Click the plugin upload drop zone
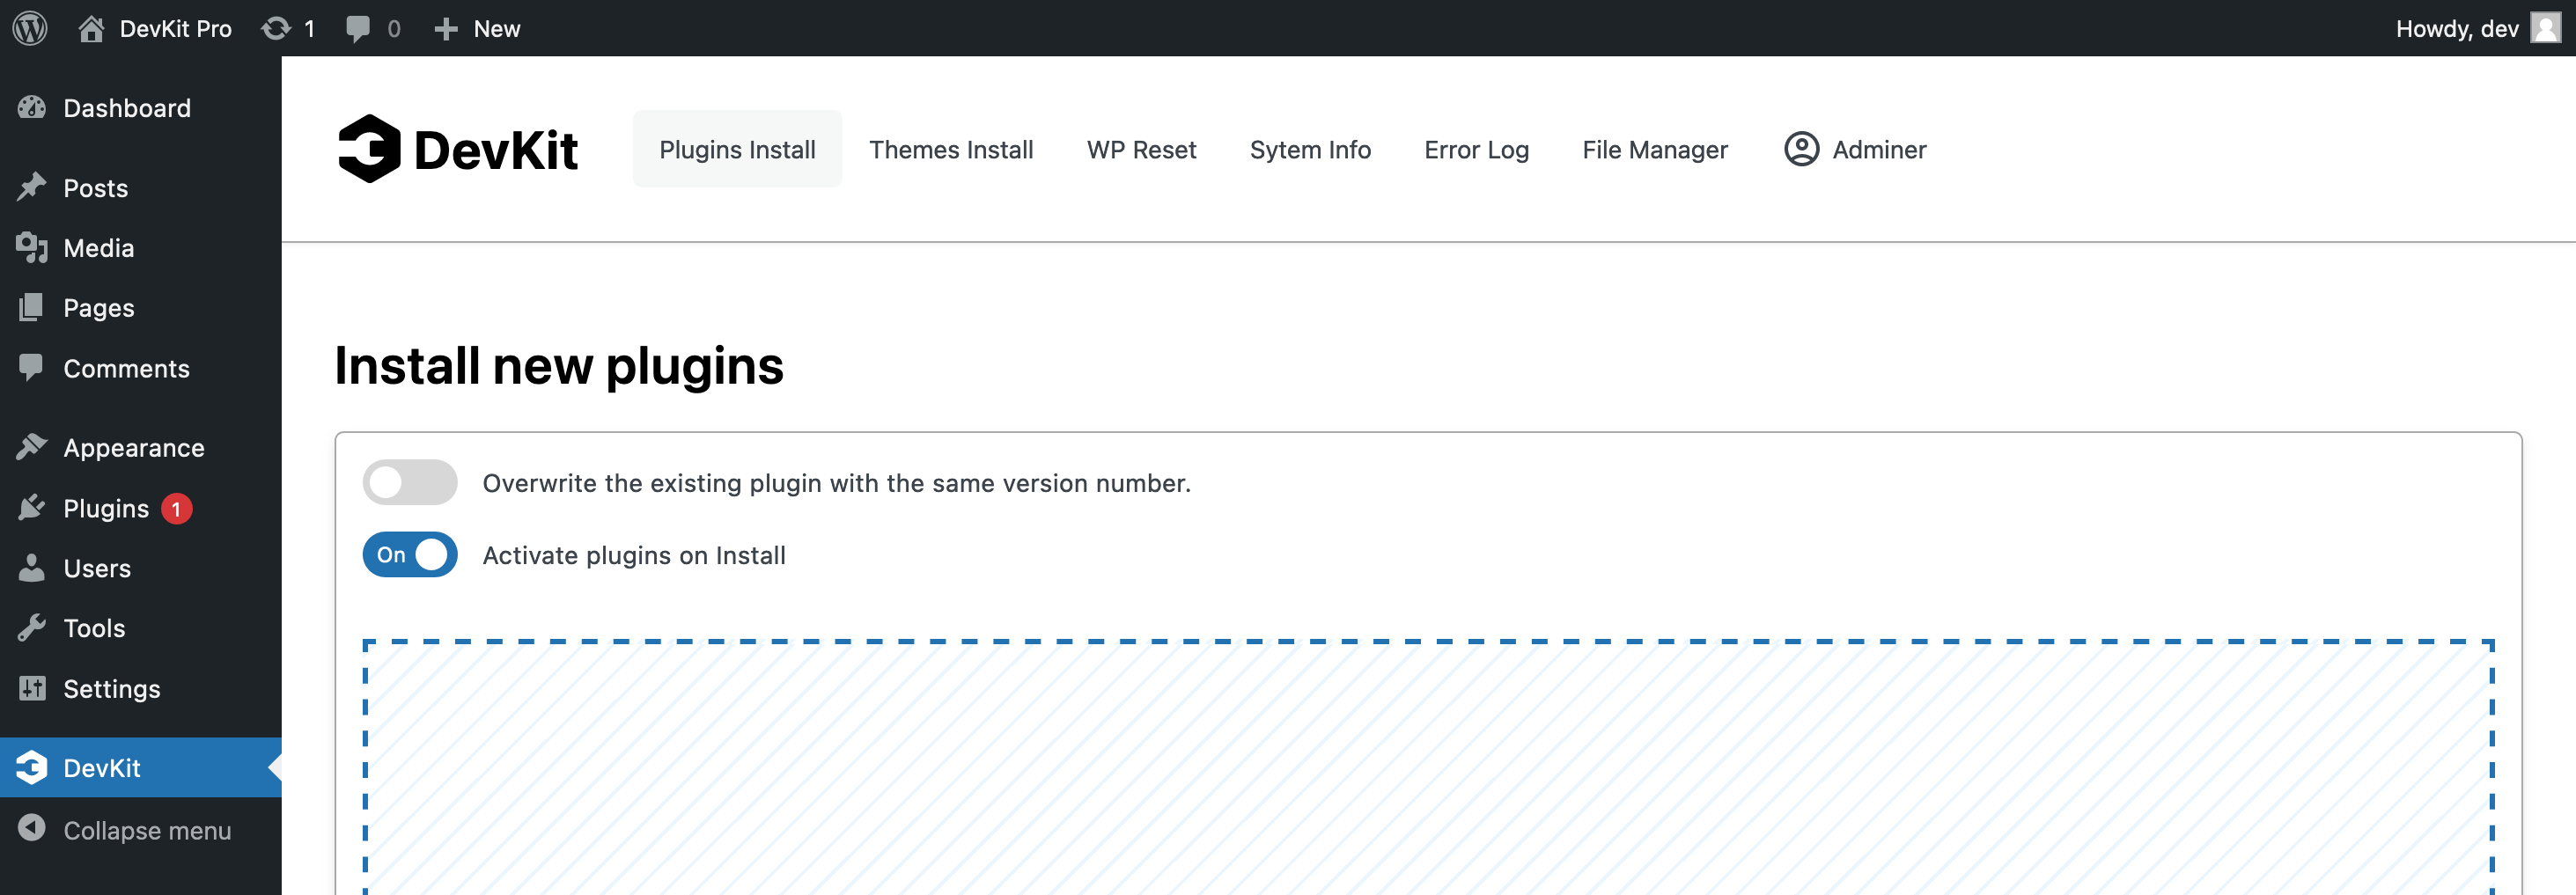 tap(1428, 767)
